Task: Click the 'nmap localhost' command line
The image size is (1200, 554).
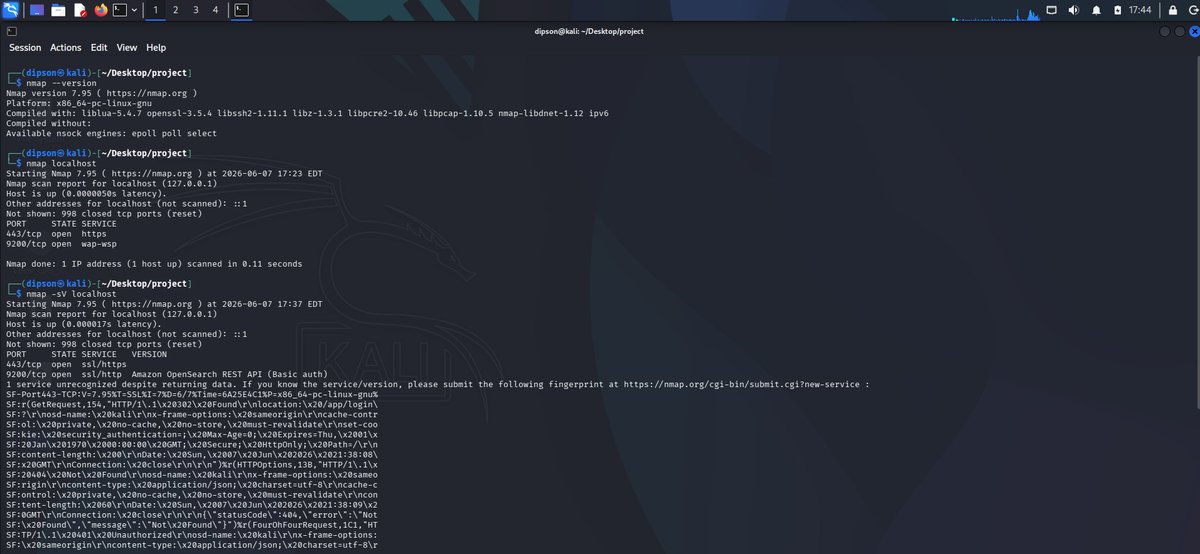Action: (62, 163)
